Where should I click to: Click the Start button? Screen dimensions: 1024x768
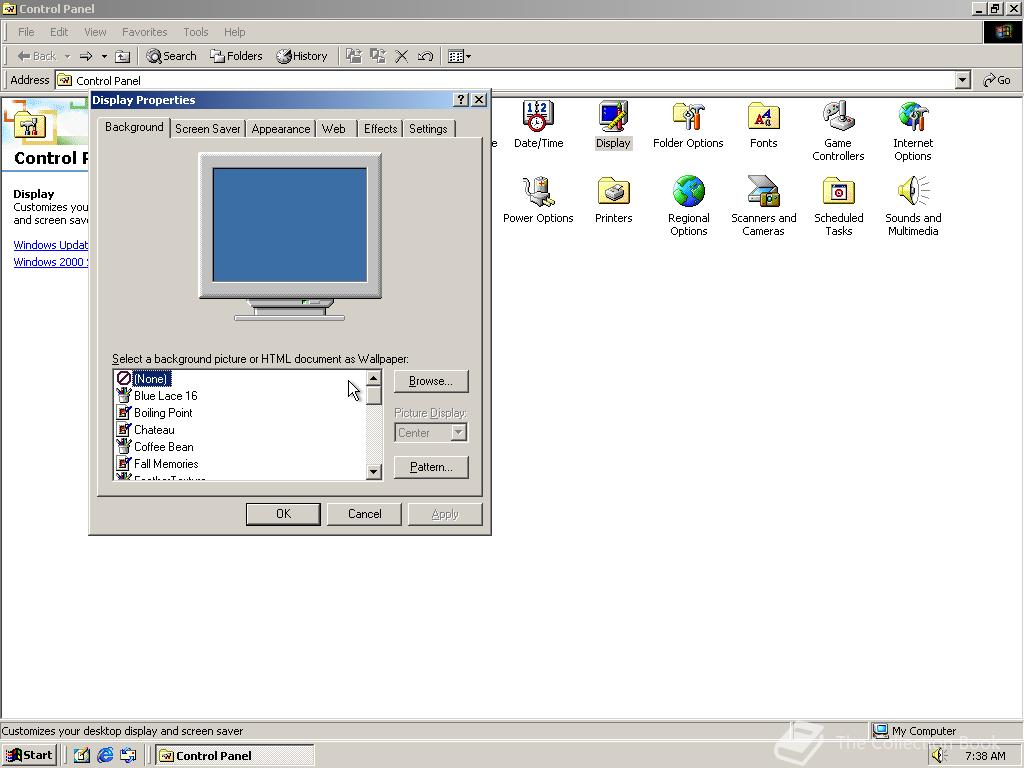(29, 755)
